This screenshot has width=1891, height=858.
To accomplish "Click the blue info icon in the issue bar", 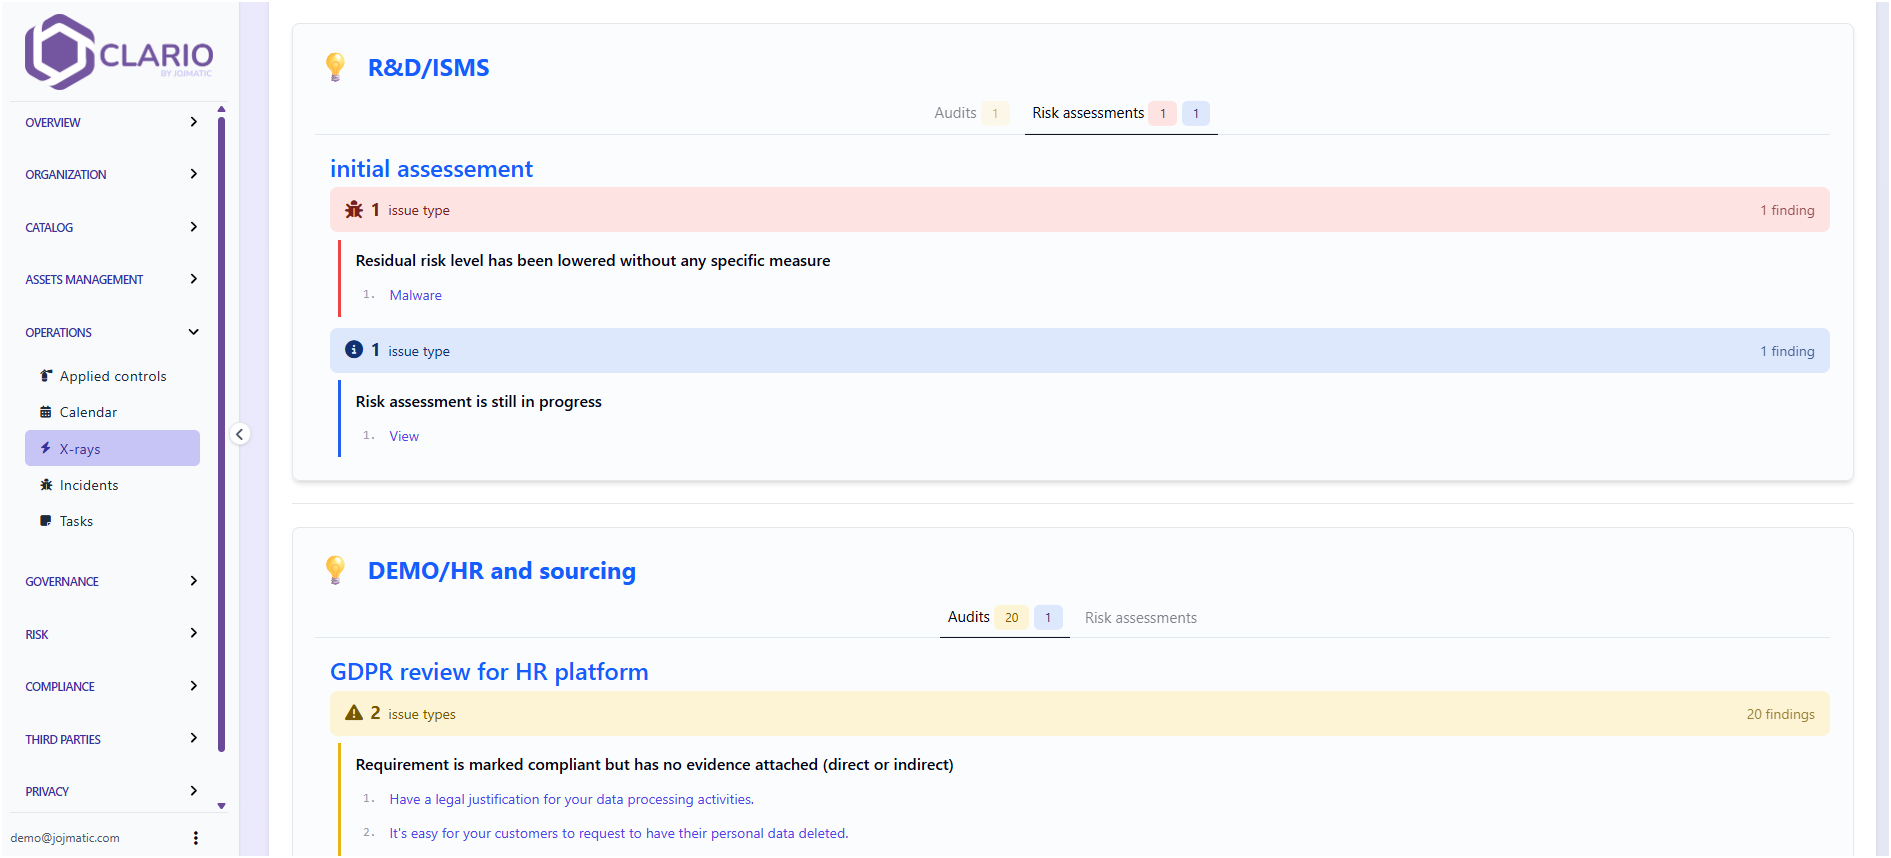I will coord(354,350).
